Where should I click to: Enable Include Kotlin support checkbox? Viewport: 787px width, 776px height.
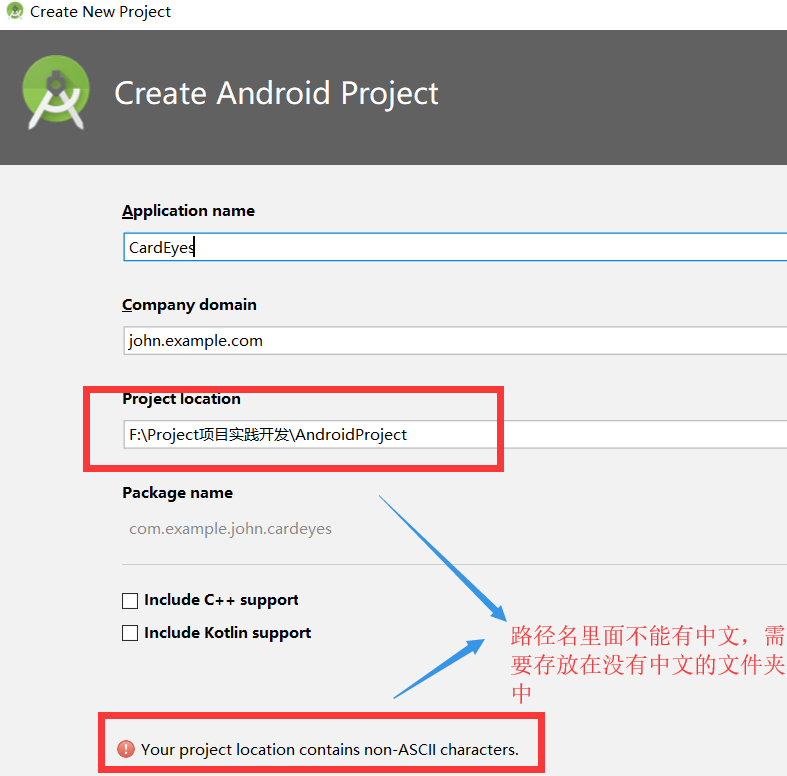(x=130, y=633)
